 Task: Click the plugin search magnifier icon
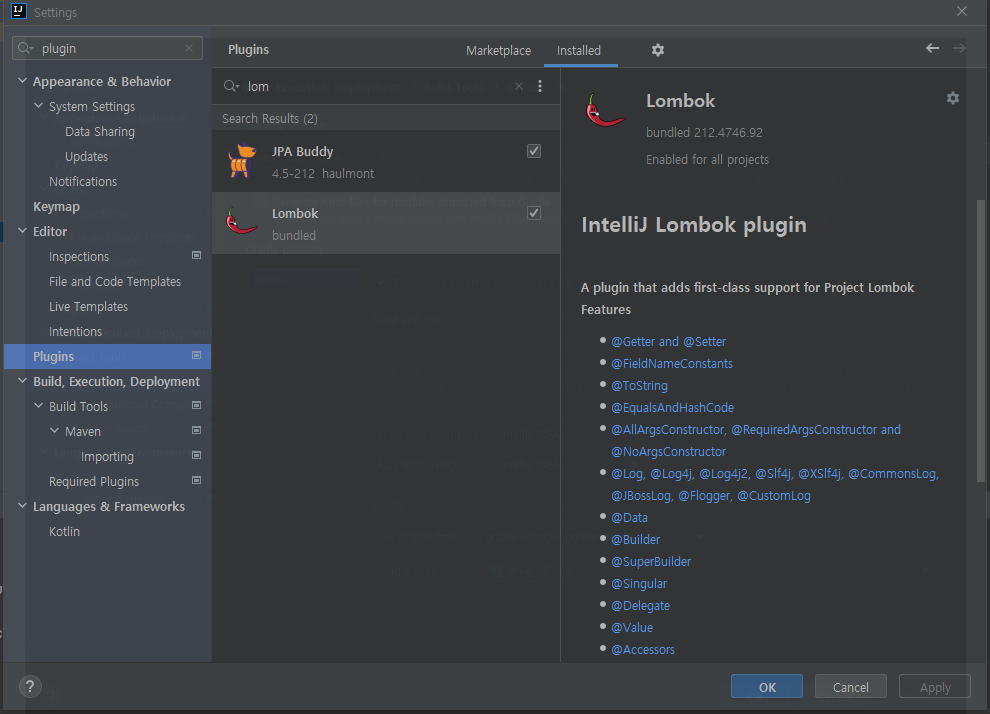click(231, 86)
